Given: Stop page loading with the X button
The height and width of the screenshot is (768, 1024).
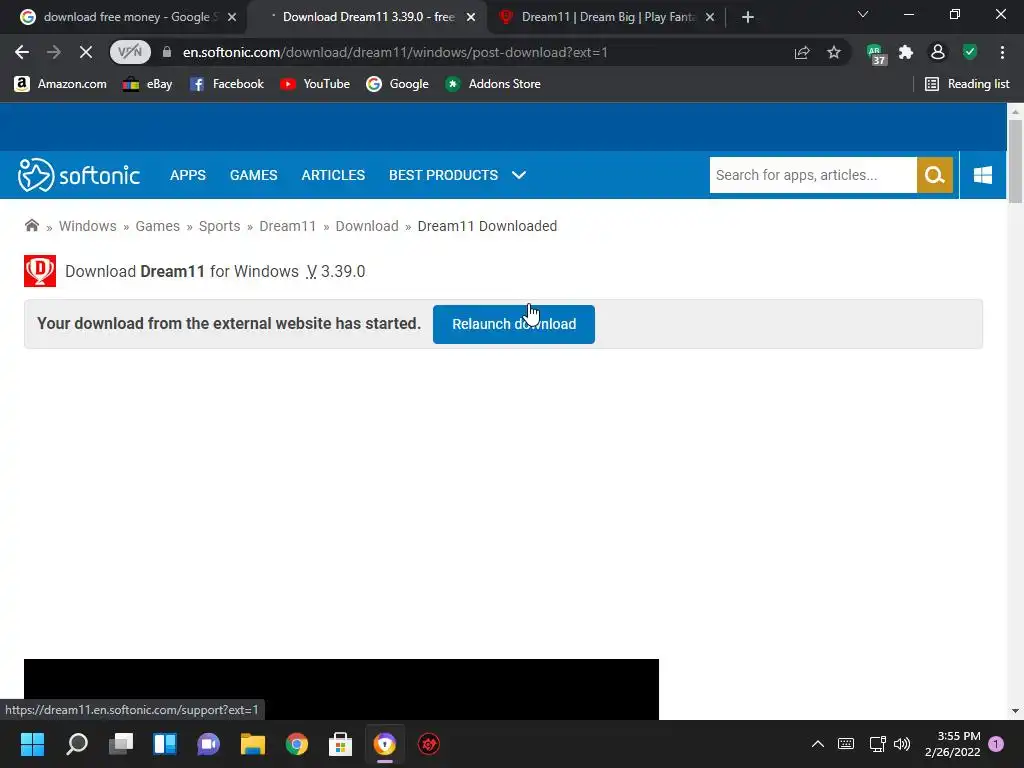Looking at the screenshot, I should click(x=86, y=52).
